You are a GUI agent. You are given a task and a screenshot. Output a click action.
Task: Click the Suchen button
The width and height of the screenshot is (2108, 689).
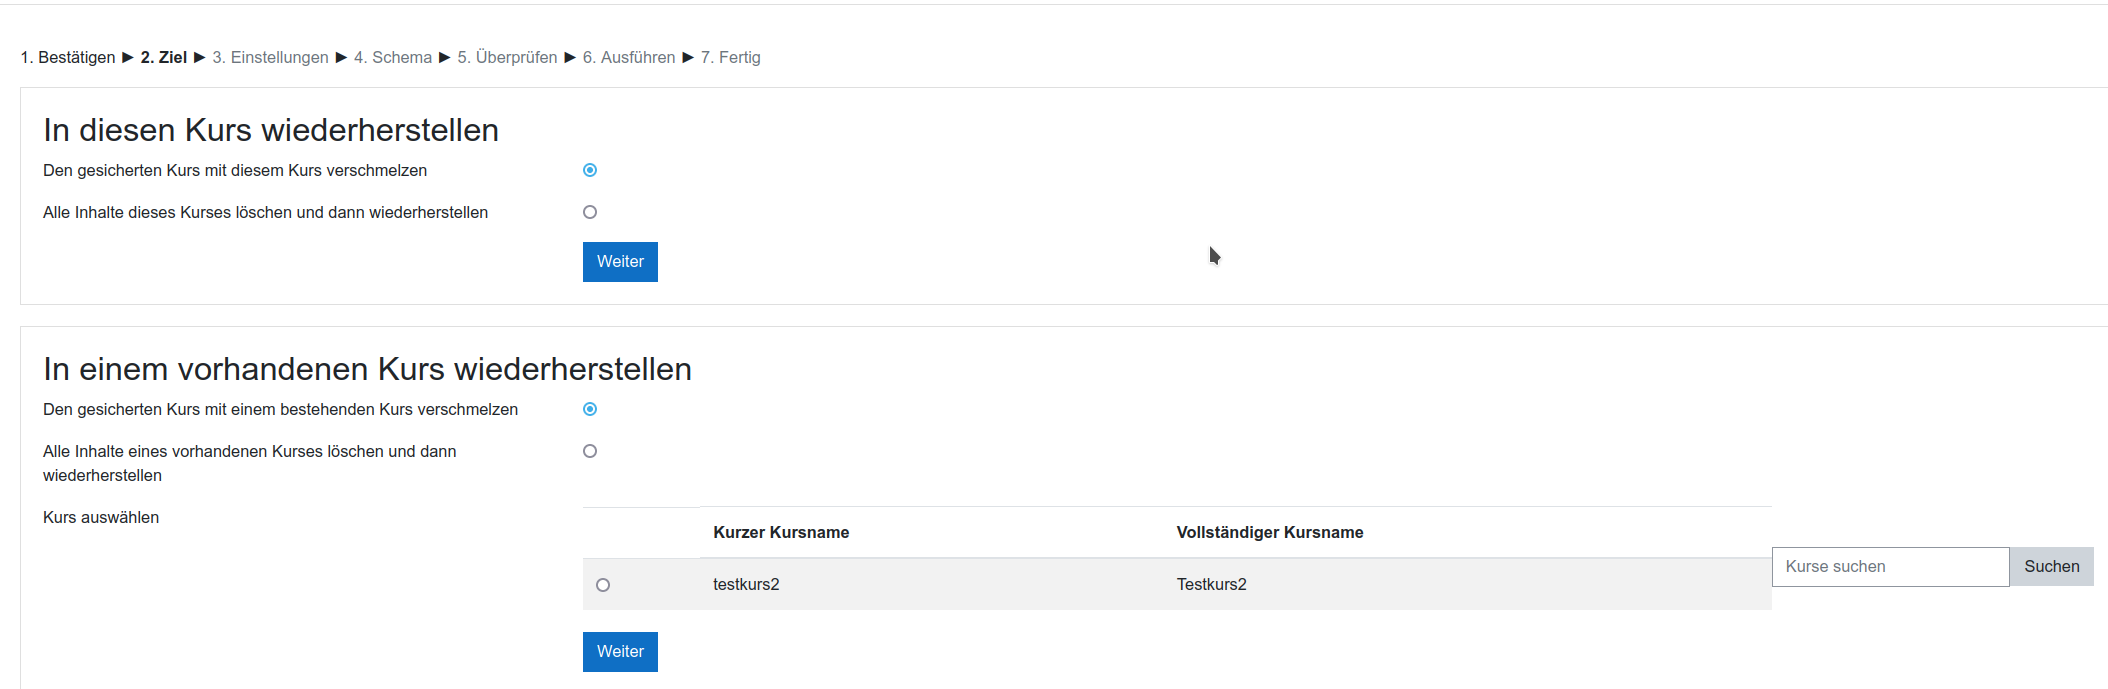[x=2051, y=567]
